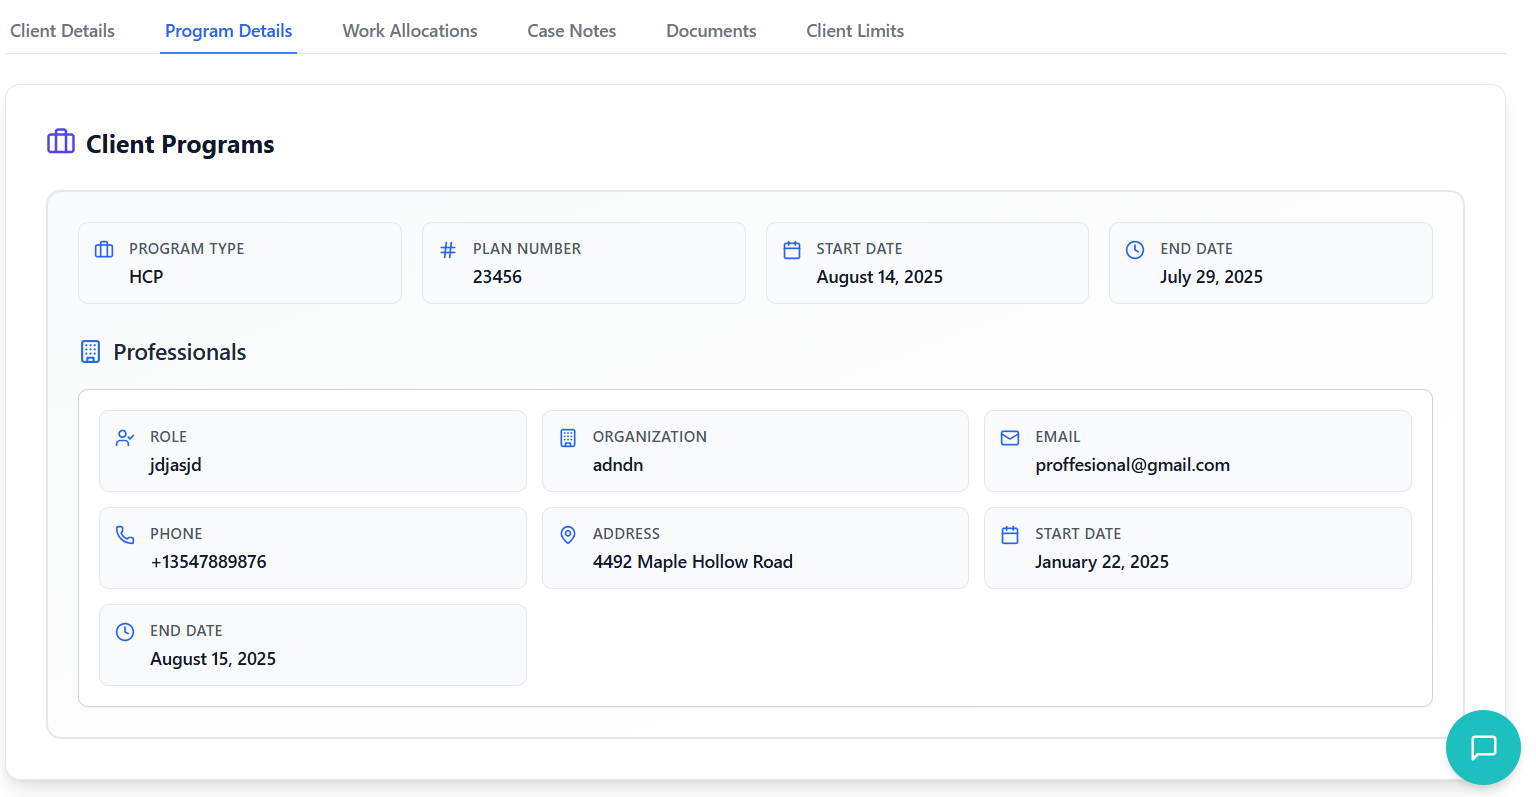Click the building icon beside Professionals heading
The height and width of the screenshot is (797, 1536).
(x=90, y=352)
